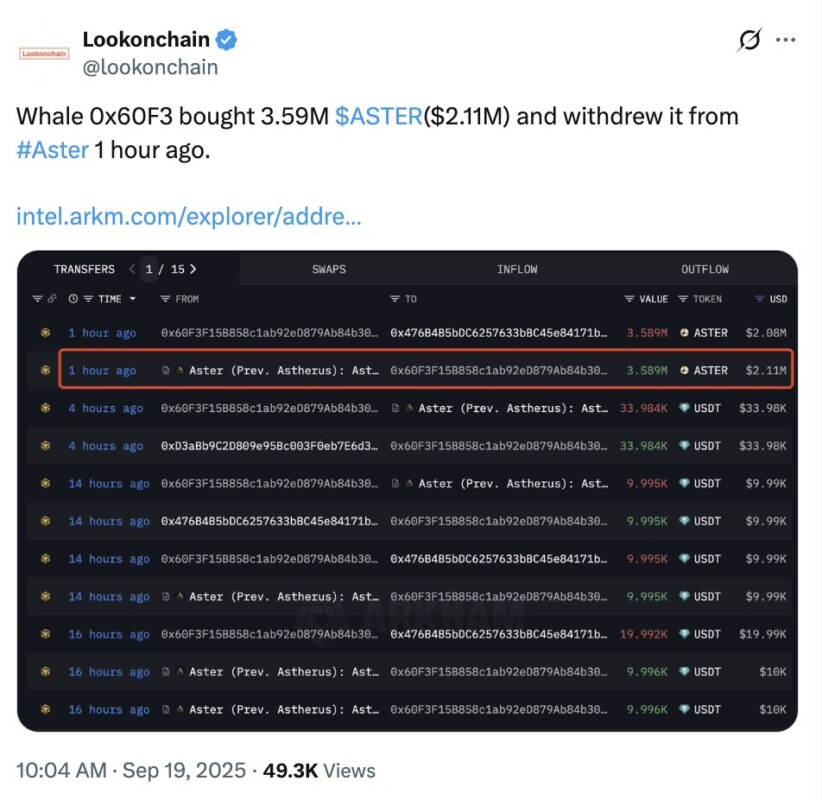Viewport: 822px width, 800px height.
Task: Go to the previous transfers page
Action: pyautogui.click(x=132, y=269)
